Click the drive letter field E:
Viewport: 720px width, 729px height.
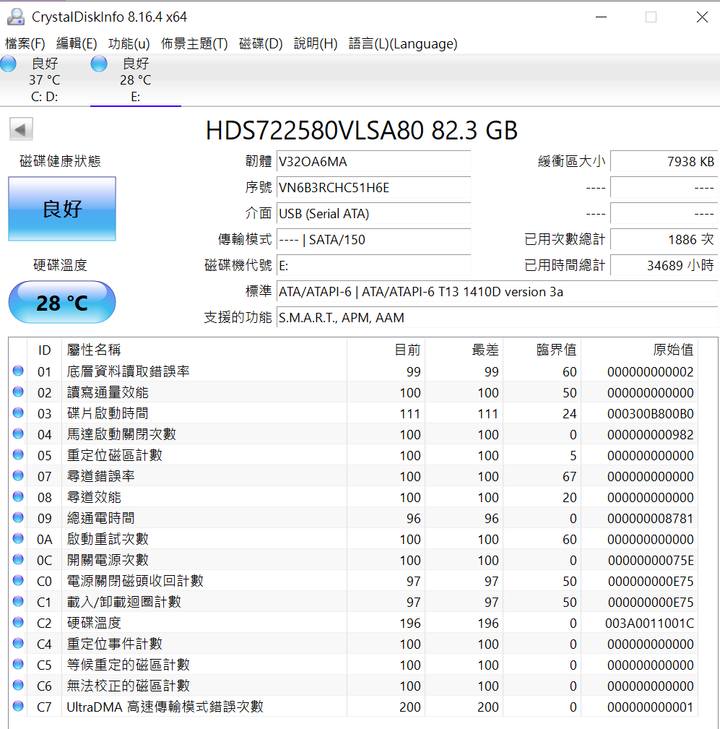(x=373, y=265)
